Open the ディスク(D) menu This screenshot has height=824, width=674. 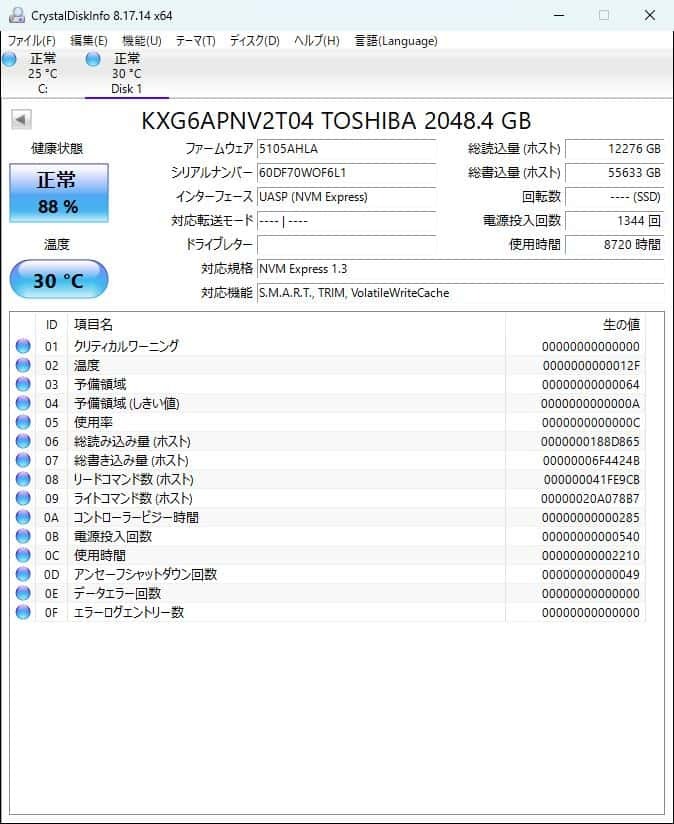coord(255,40)
